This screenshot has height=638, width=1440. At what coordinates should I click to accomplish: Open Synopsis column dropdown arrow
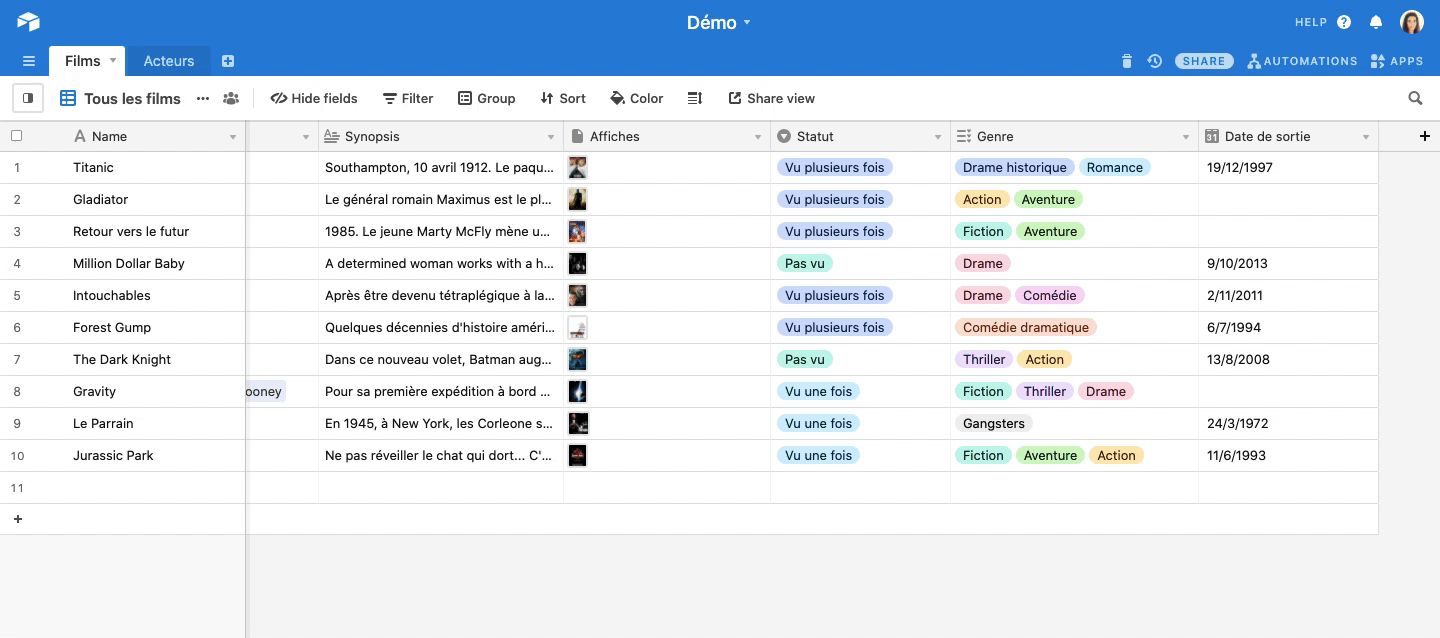pyautogui.click(x=551, y=137)
